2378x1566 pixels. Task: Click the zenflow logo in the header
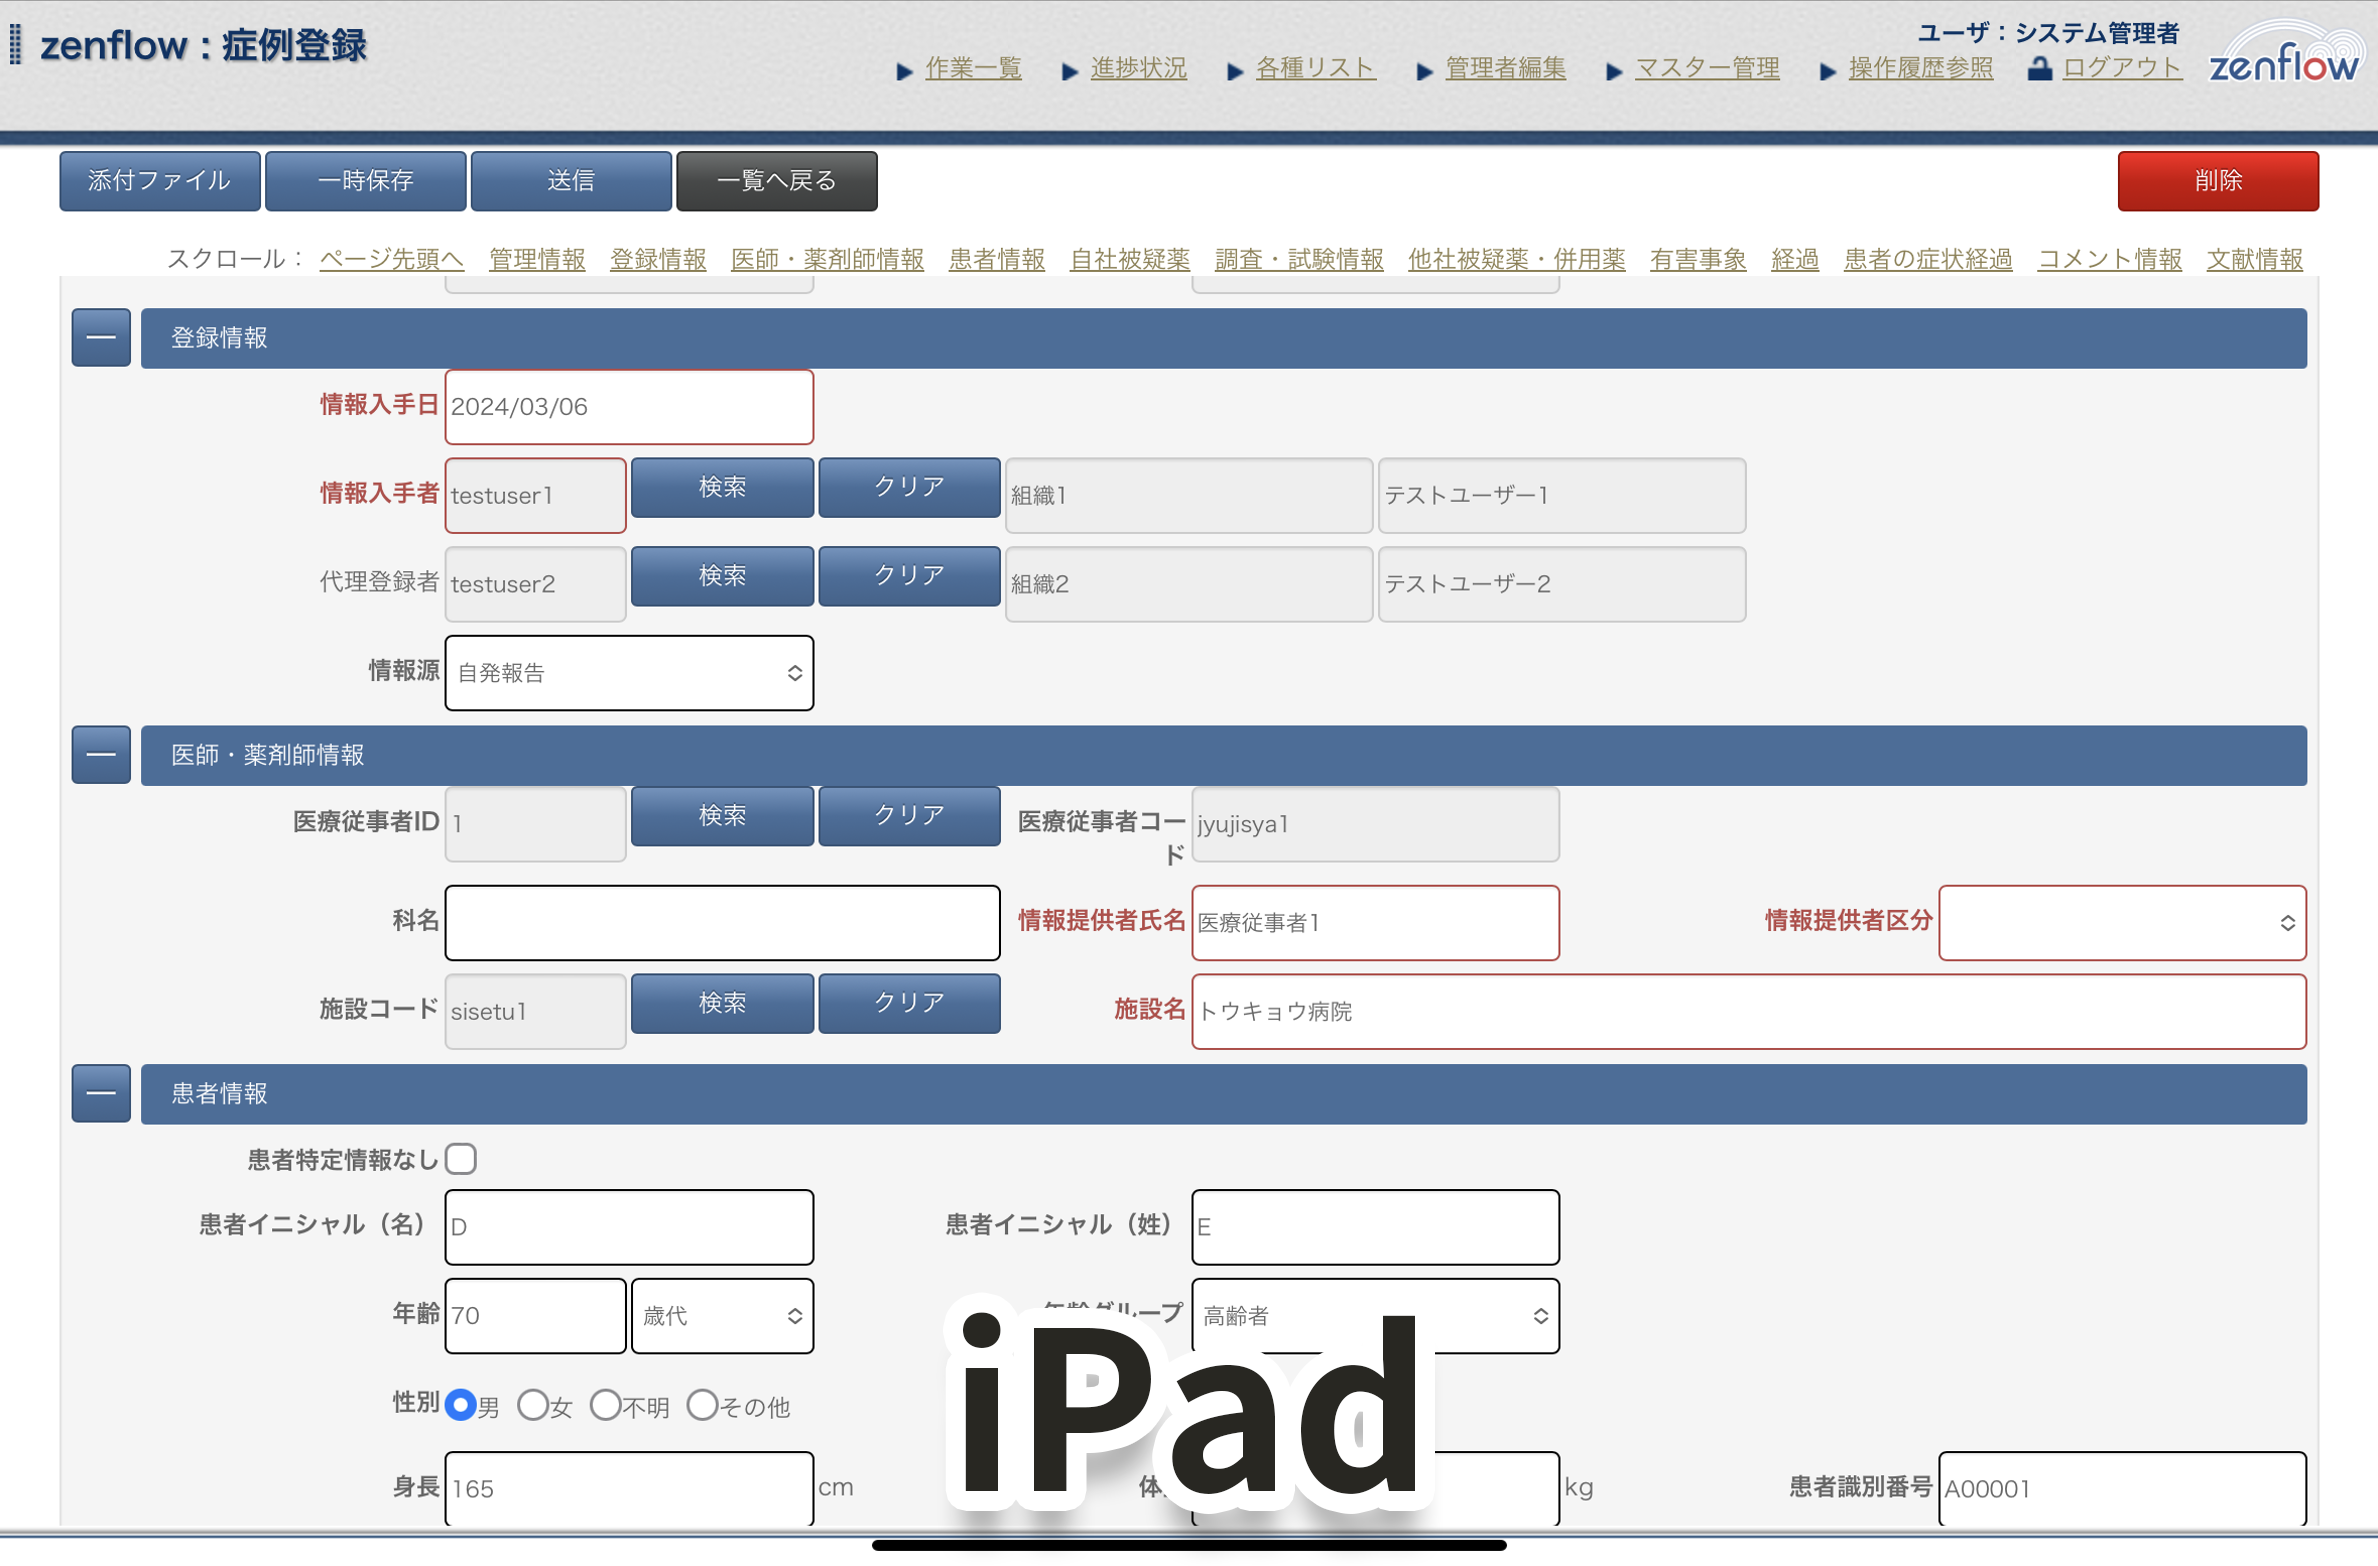2284,55
